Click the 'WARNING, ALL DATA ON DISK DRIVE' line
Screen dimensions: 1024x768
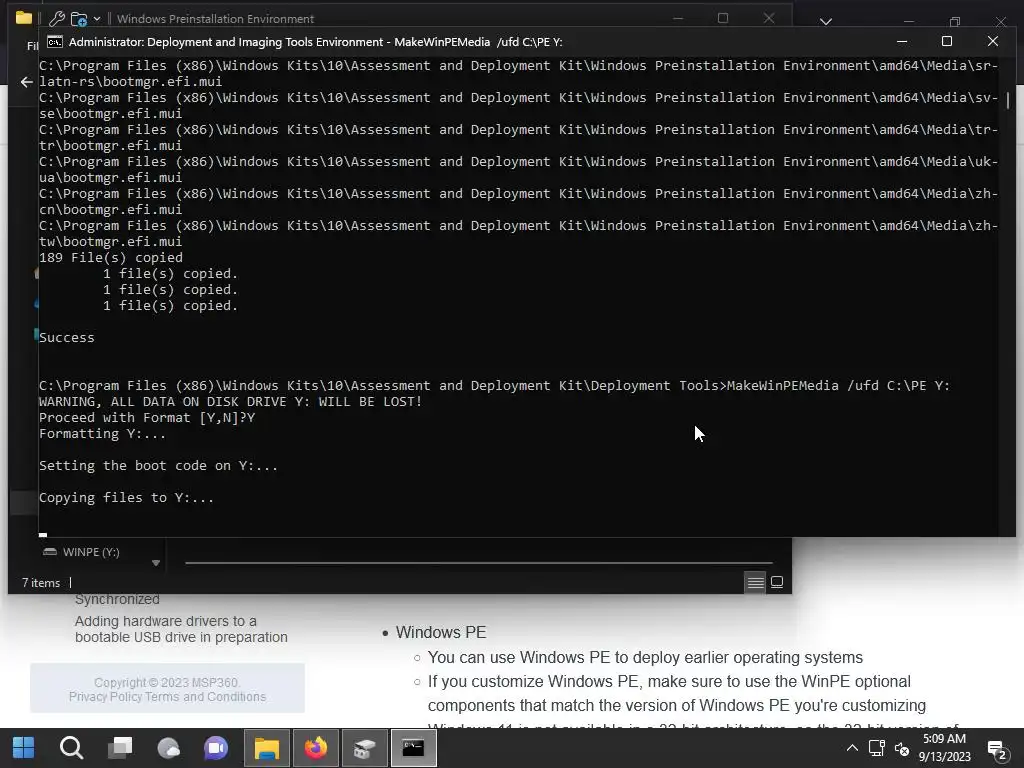(231, 402)
